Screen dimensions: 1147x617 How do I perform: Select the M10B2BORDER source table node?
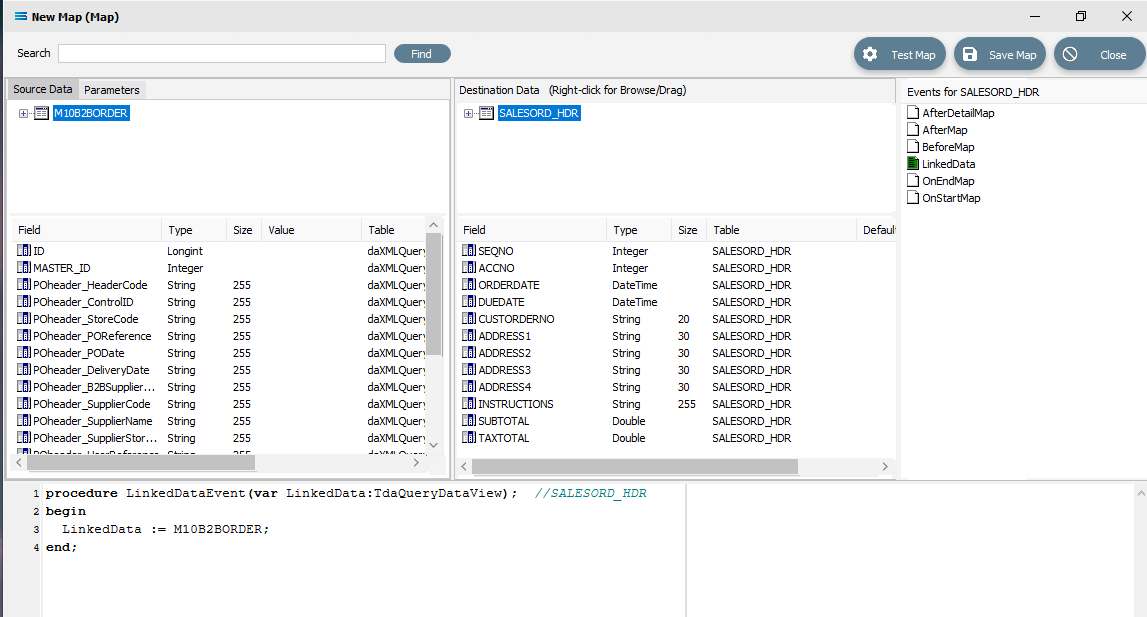tap(91, 113)
